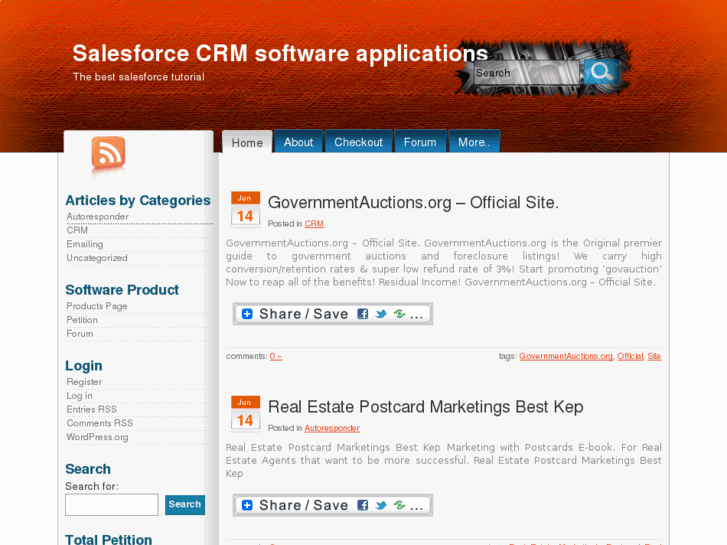Click the header magnifier search button
Screen dimensions: 727x545
(601, 72)
